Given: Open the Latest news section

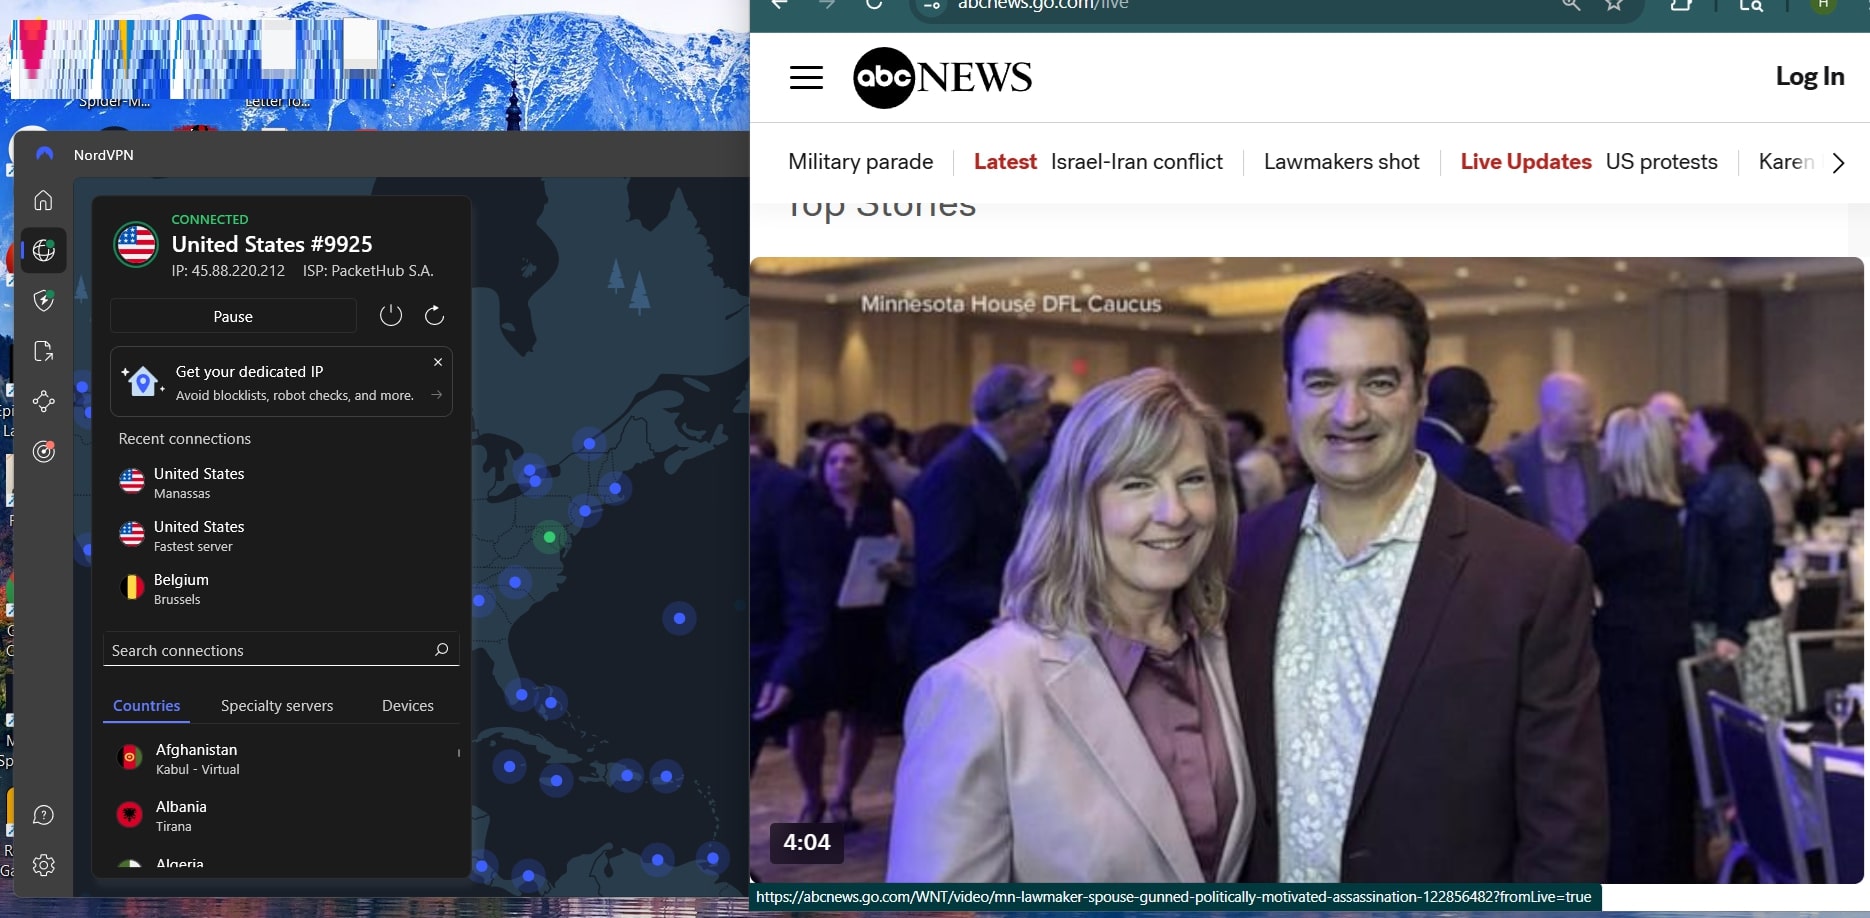Looking at the screenshot, I should pos(1004,161).
